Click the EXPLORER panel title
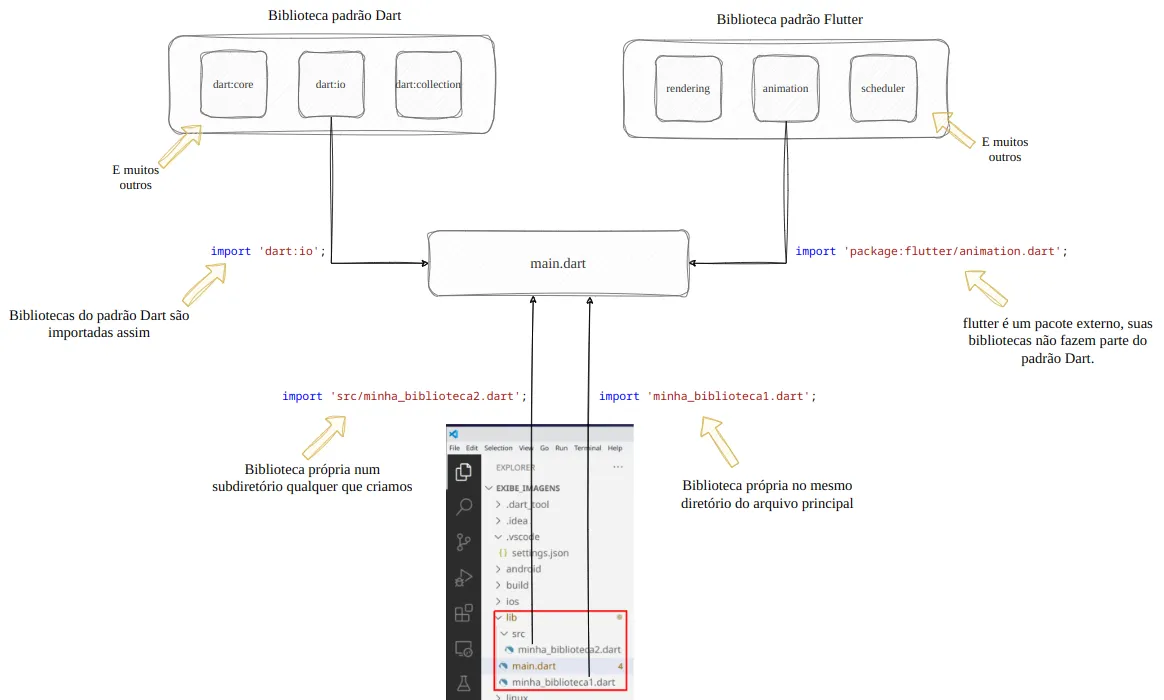This screenshot has width=1164, height=700. (515, 468)
